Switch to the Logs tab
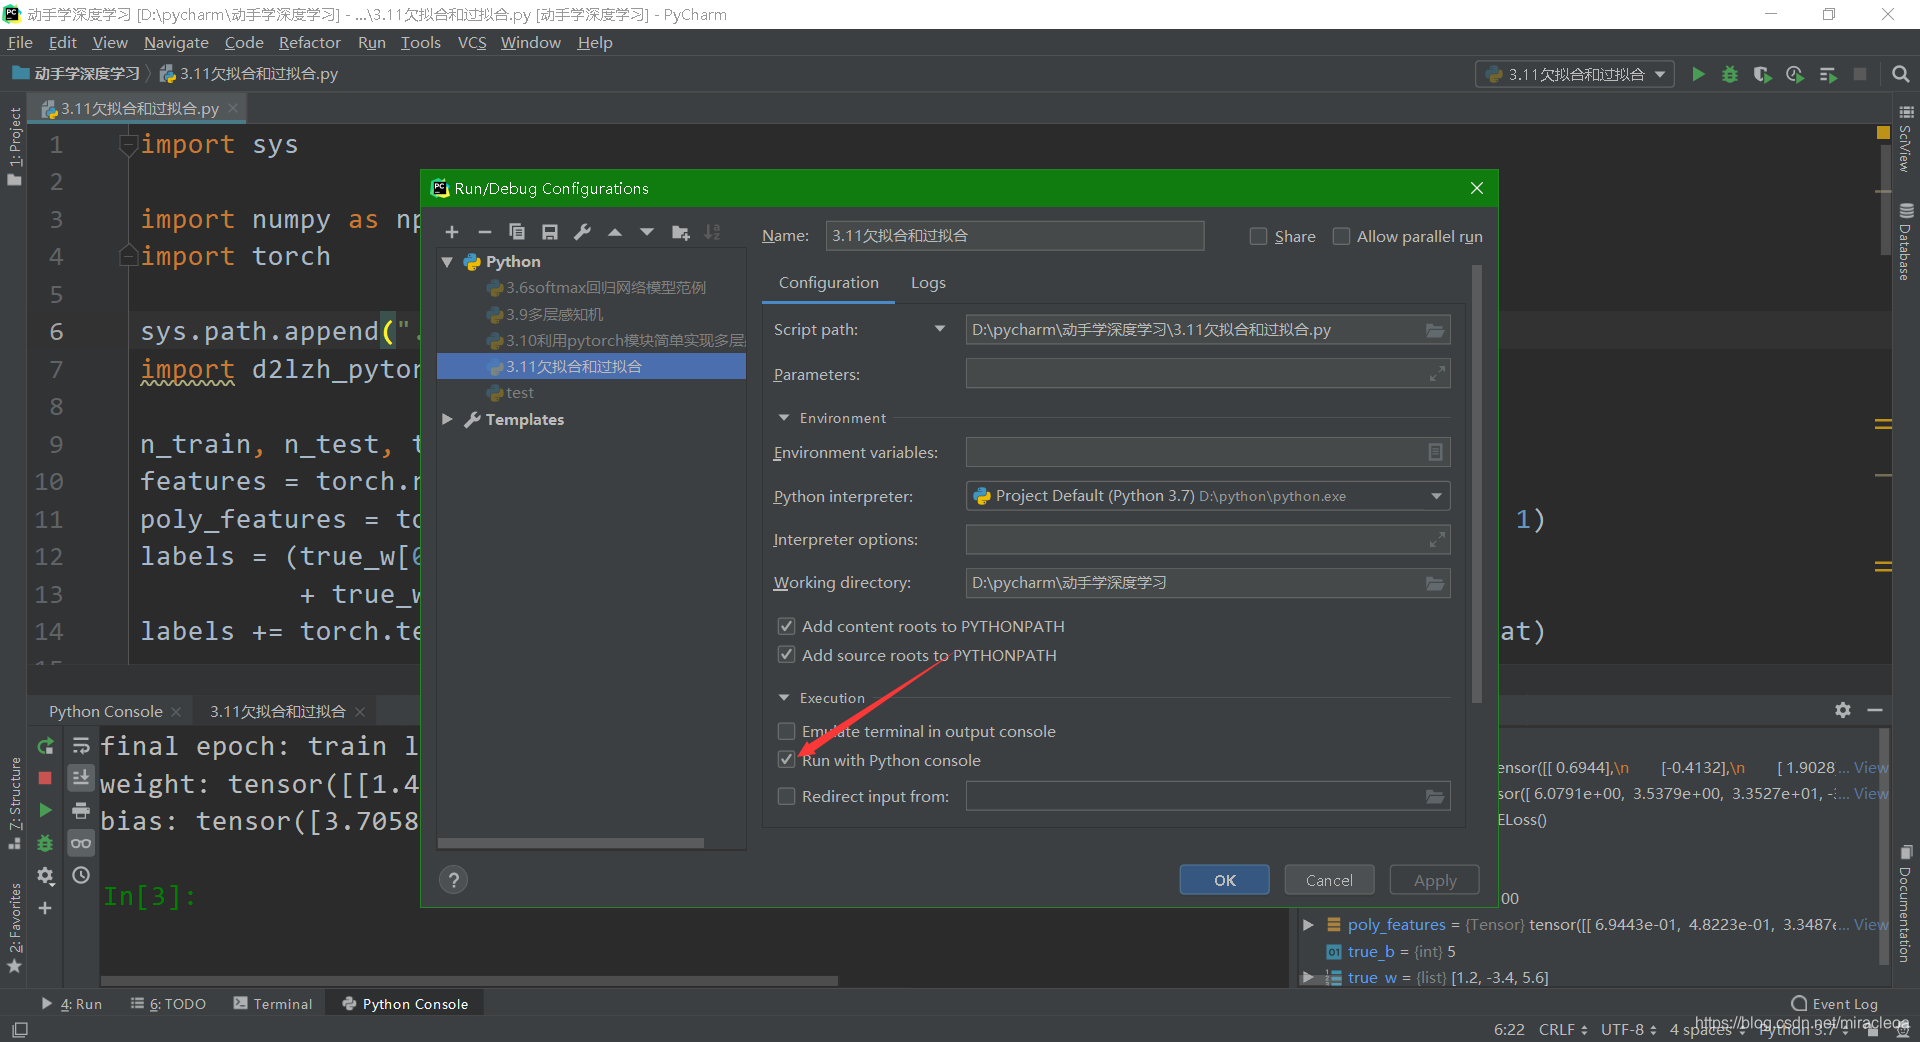Screen dimensions: 1920x1042 [927, 283]
